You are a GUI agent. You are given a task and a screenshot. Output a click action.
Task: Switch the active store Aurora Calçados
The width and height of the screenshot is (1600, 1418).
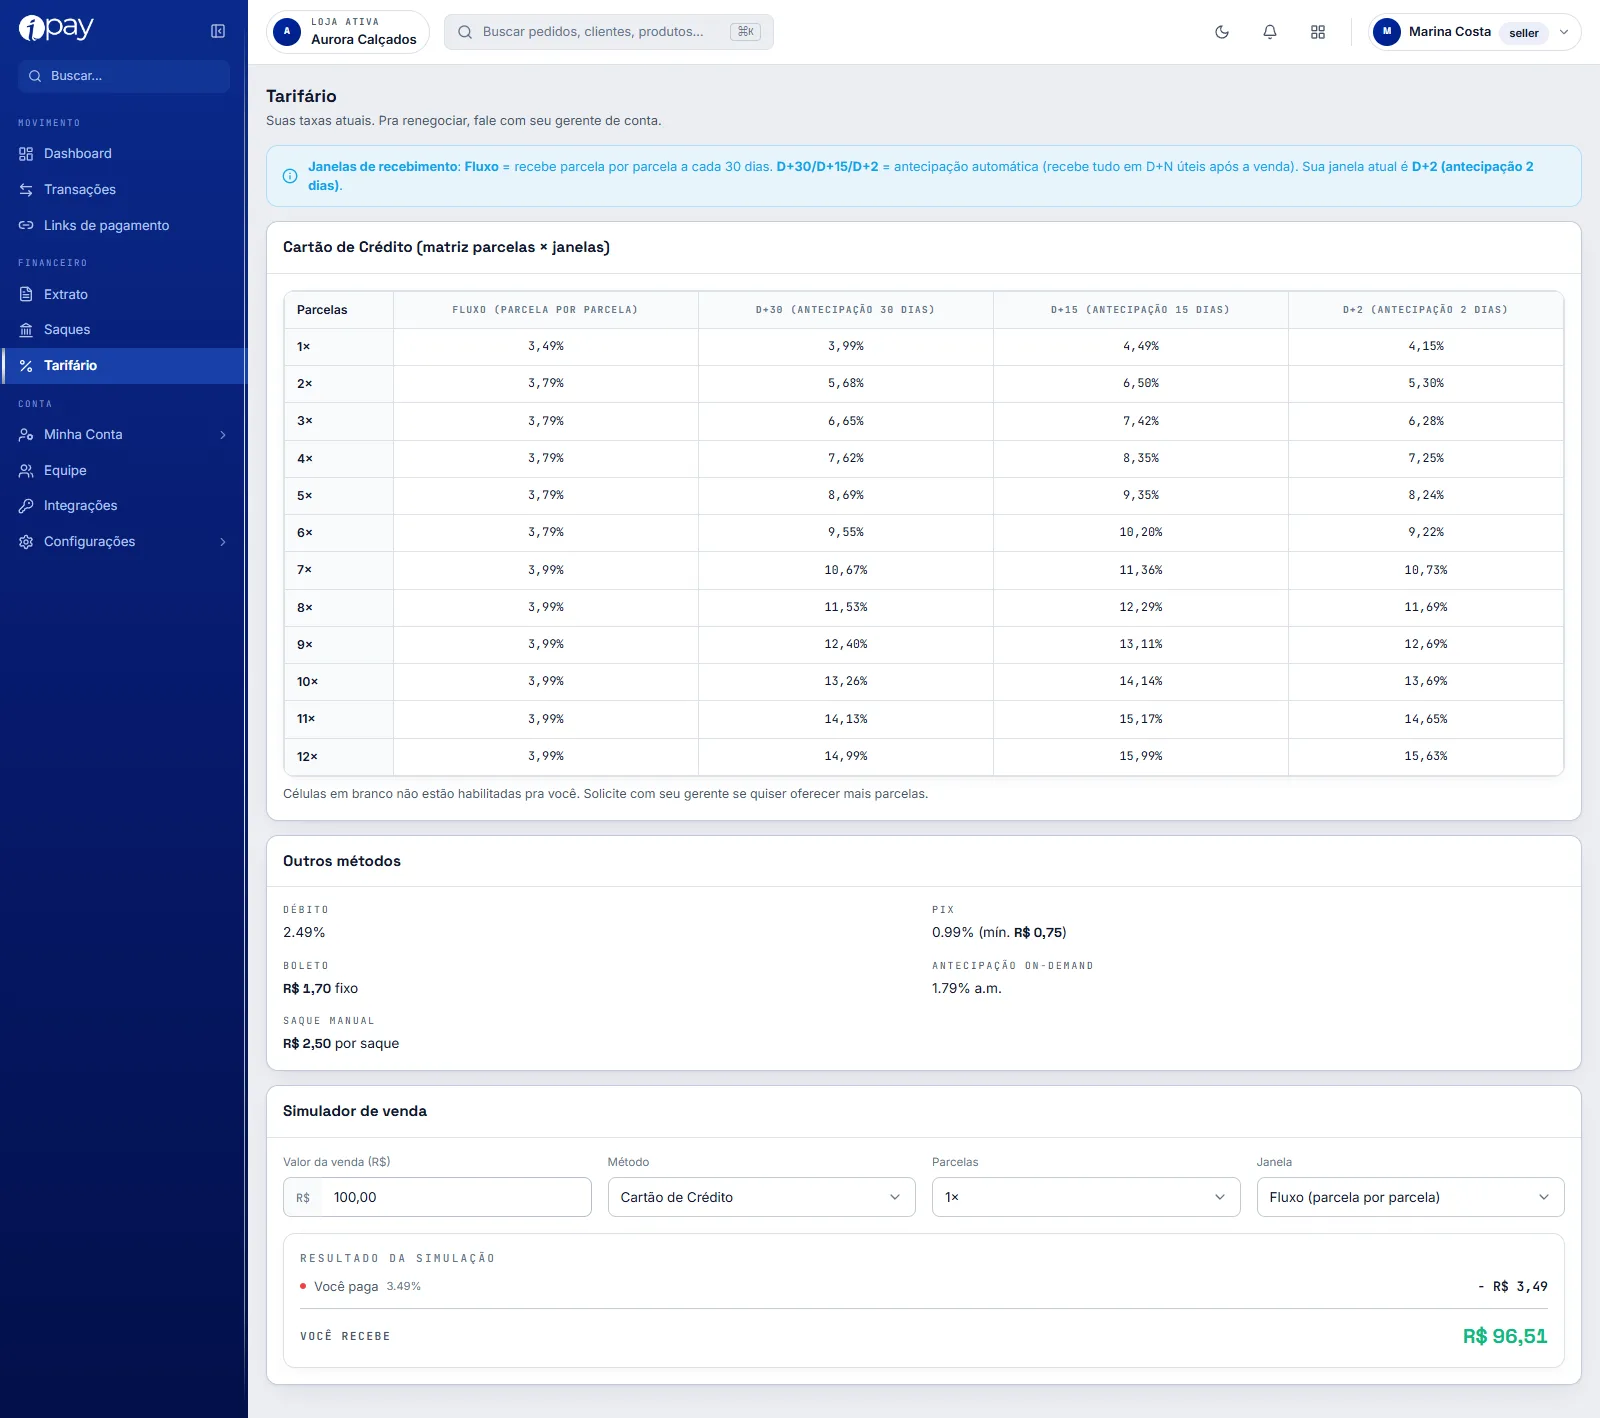[x=348, y=32]
